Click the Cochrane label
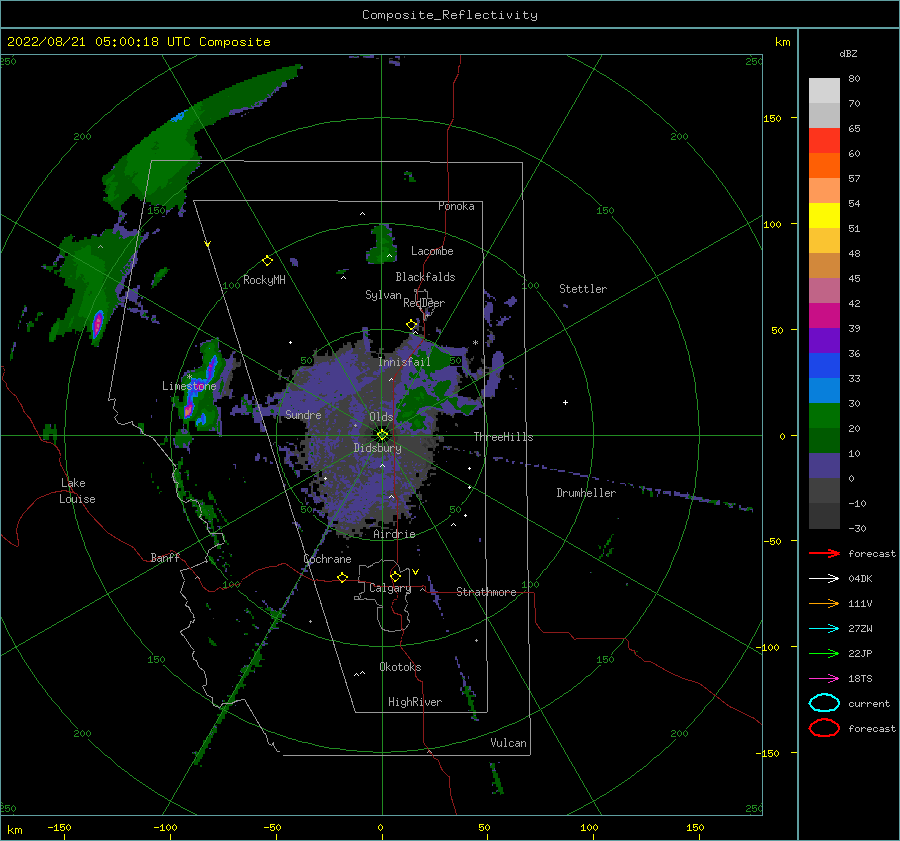The image size is (900, 841). point(327,559)
